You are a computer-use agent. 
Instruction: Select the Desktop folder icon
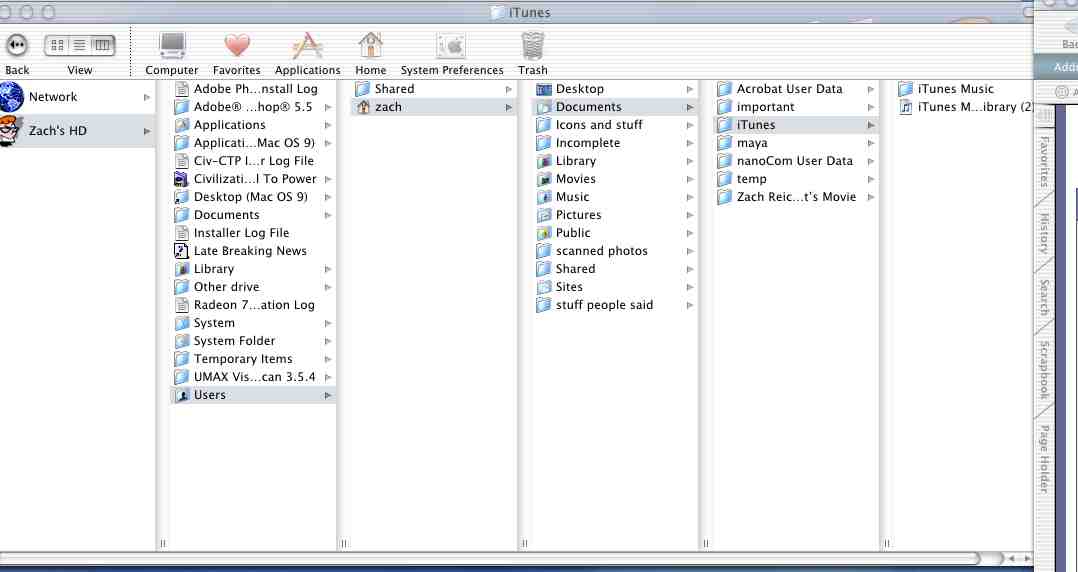[x=544, y=89]
